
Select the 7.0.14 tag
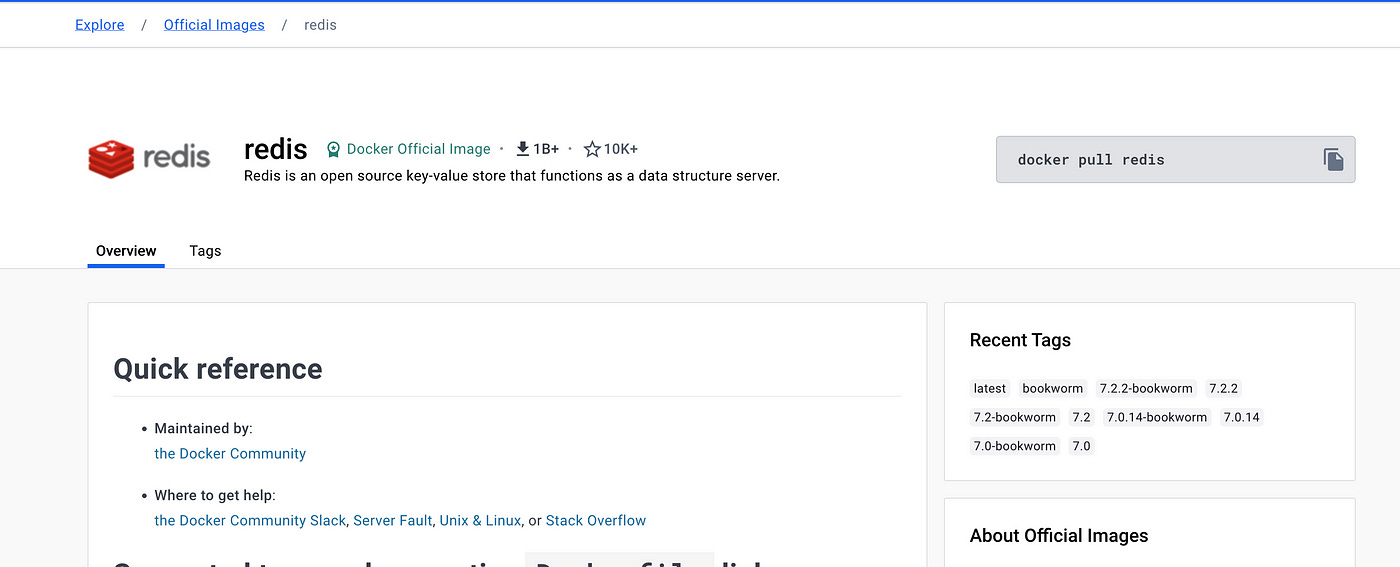[1242, 417]
